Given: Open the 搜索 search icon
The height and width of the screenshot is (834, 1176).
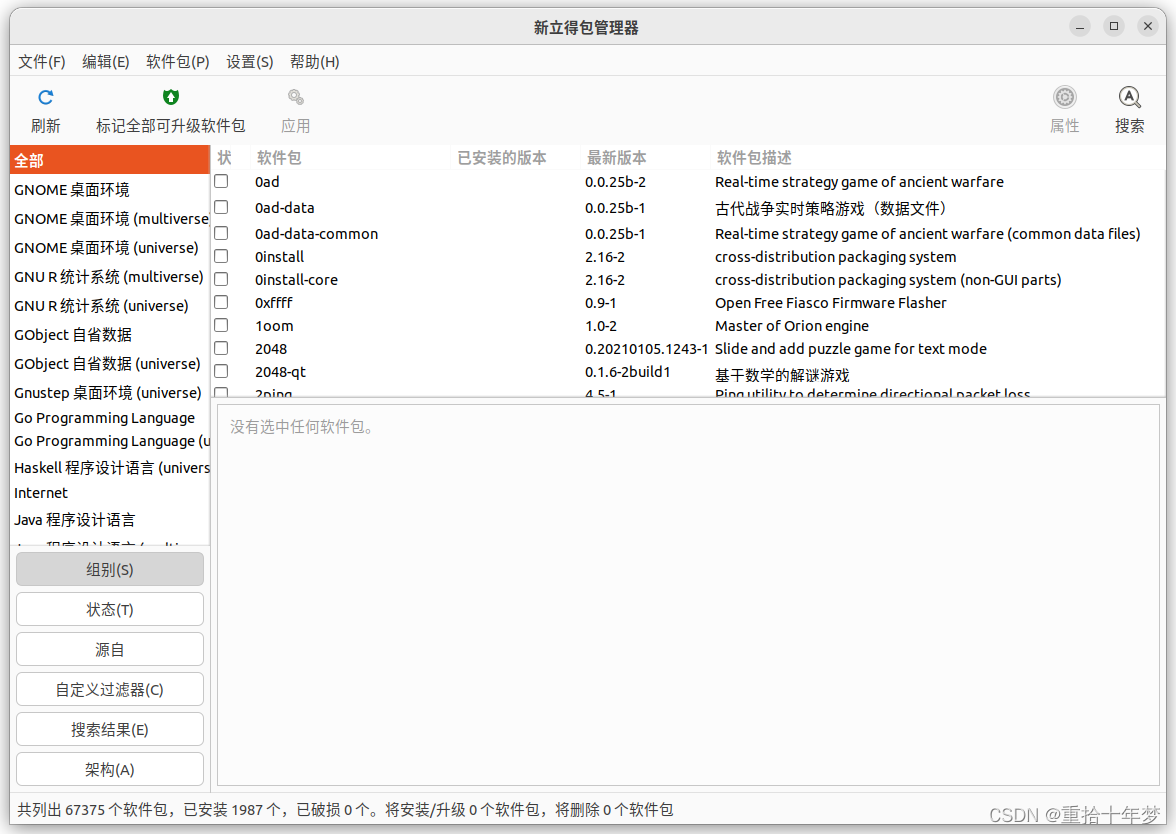Looking at the screenshot, I should 1130,98.
